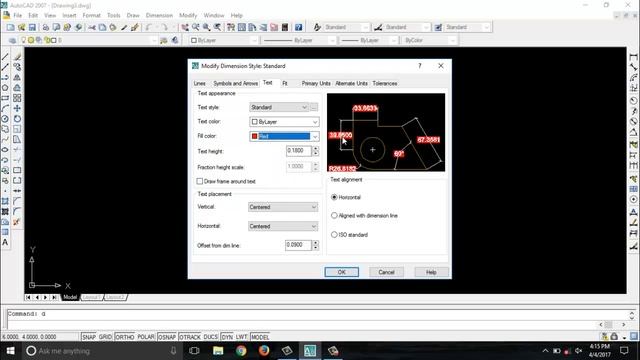Open the Format menu

91,16
